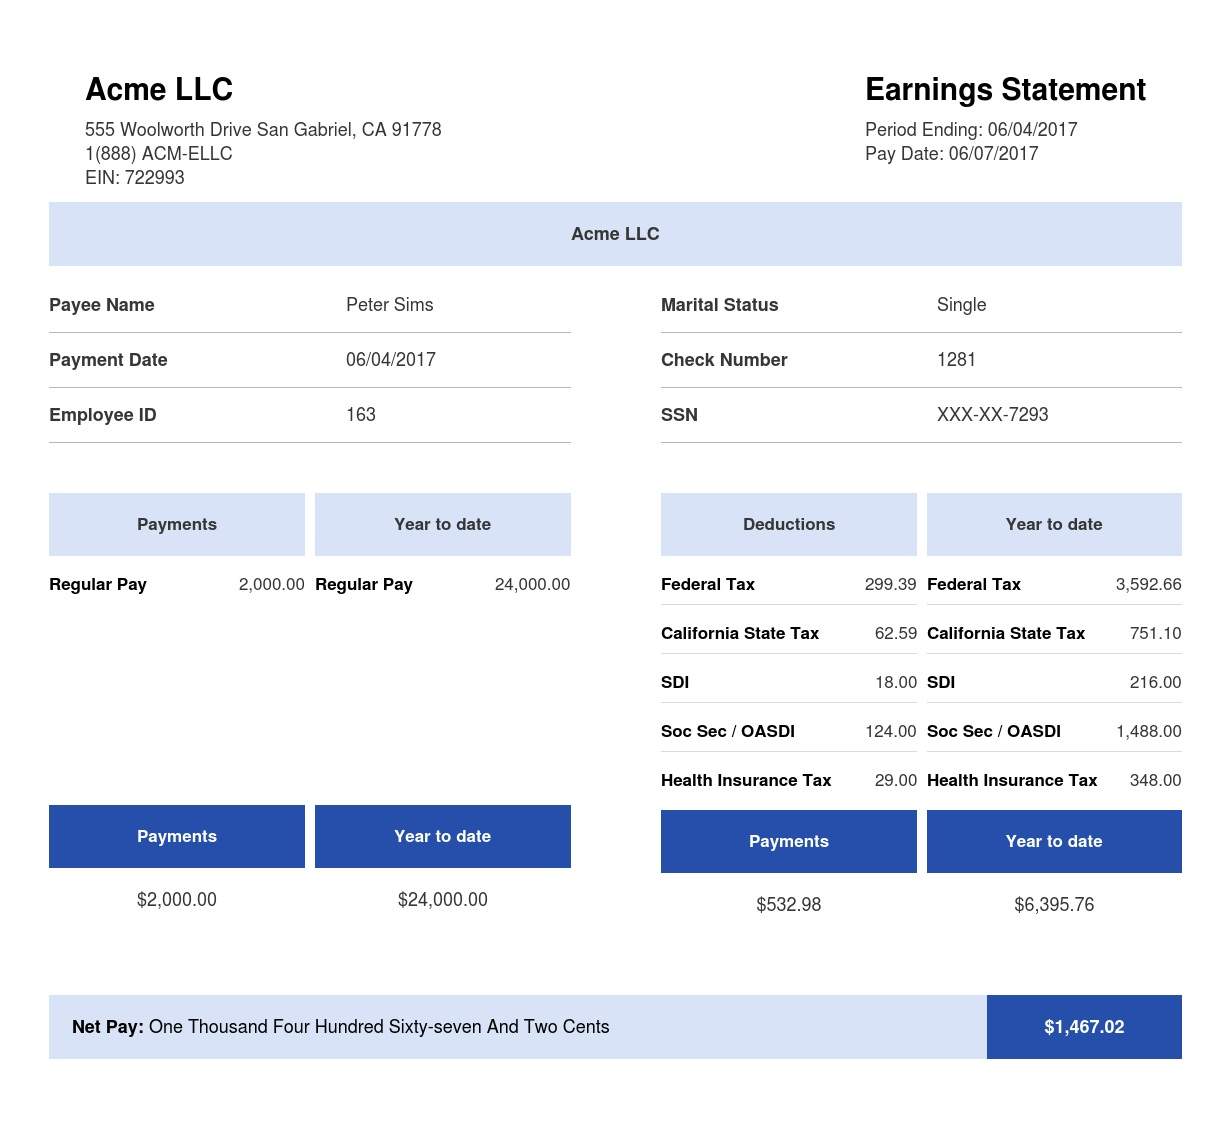Select the Pay Date 06/07/2017 text

(951, 153)
